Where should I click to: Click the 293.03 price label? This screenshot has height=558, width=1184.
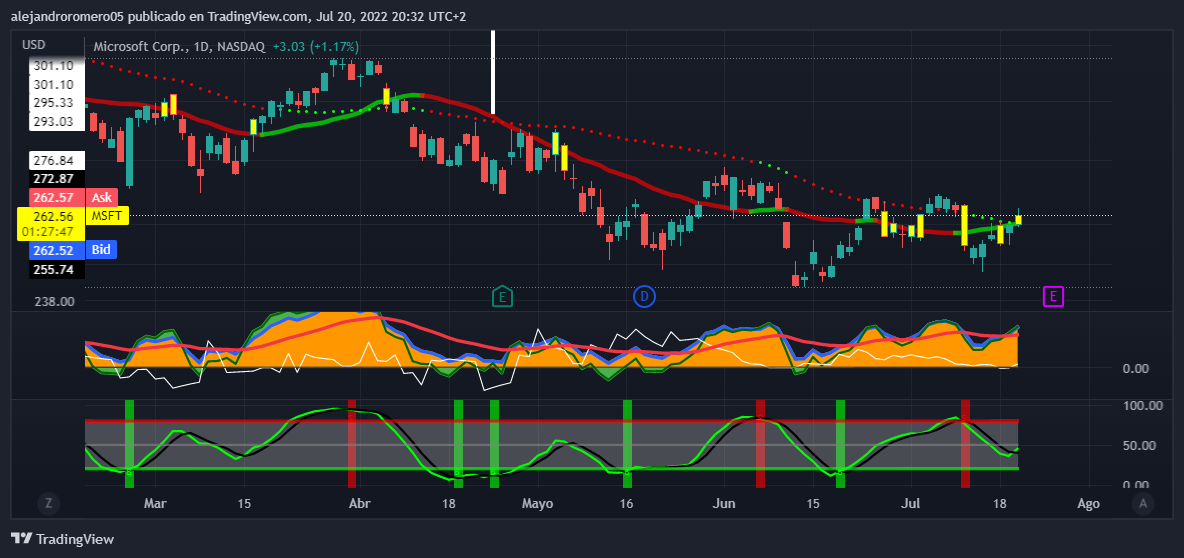pyautogui.click(x=57, y=122)
